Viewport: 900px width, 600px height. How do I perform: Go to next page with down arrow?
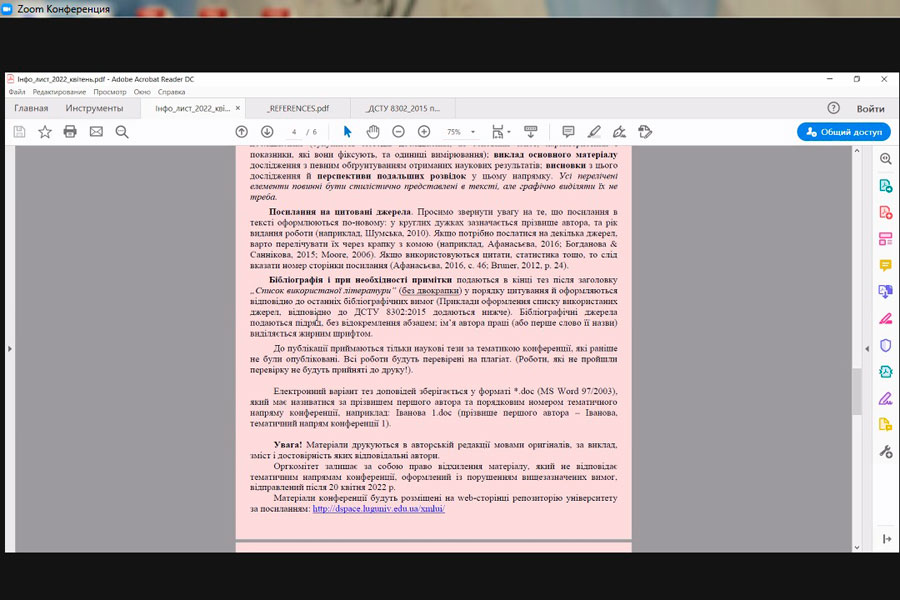click(x=267, y=131)
